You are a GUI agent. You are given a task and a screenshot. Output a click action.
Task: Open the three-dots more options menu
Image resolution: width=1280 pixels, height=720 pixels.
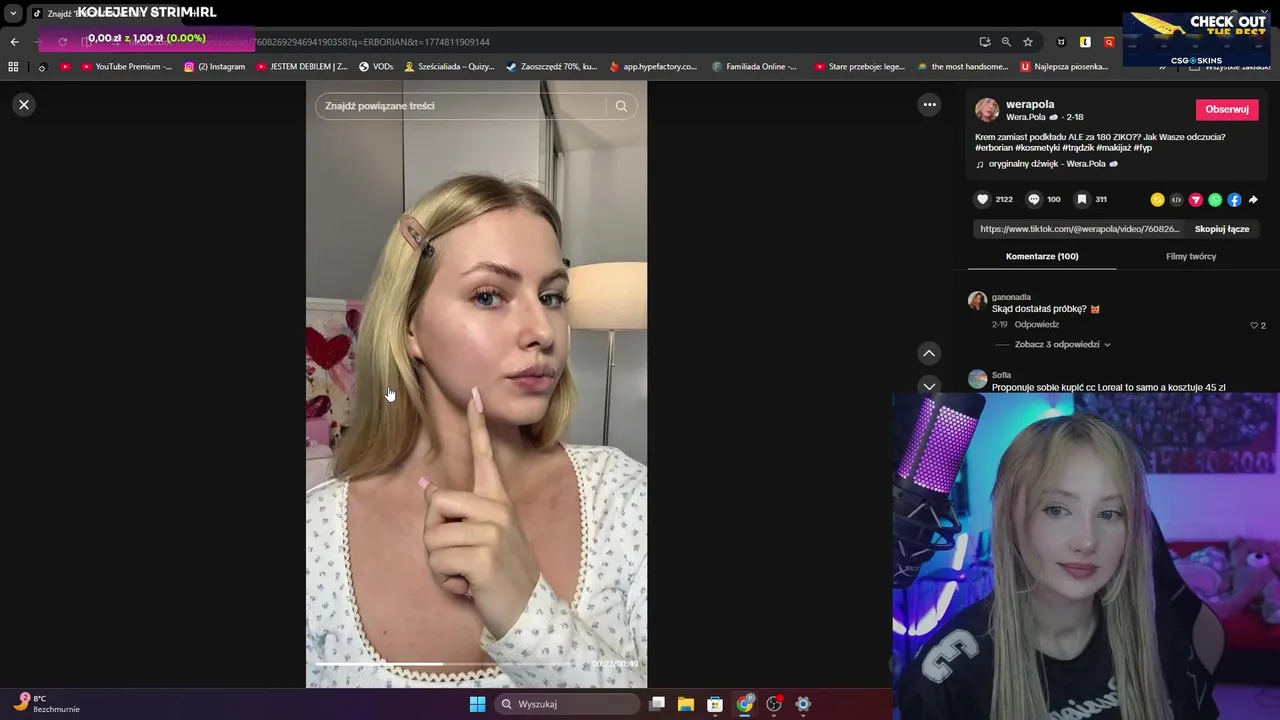point(929,105)
